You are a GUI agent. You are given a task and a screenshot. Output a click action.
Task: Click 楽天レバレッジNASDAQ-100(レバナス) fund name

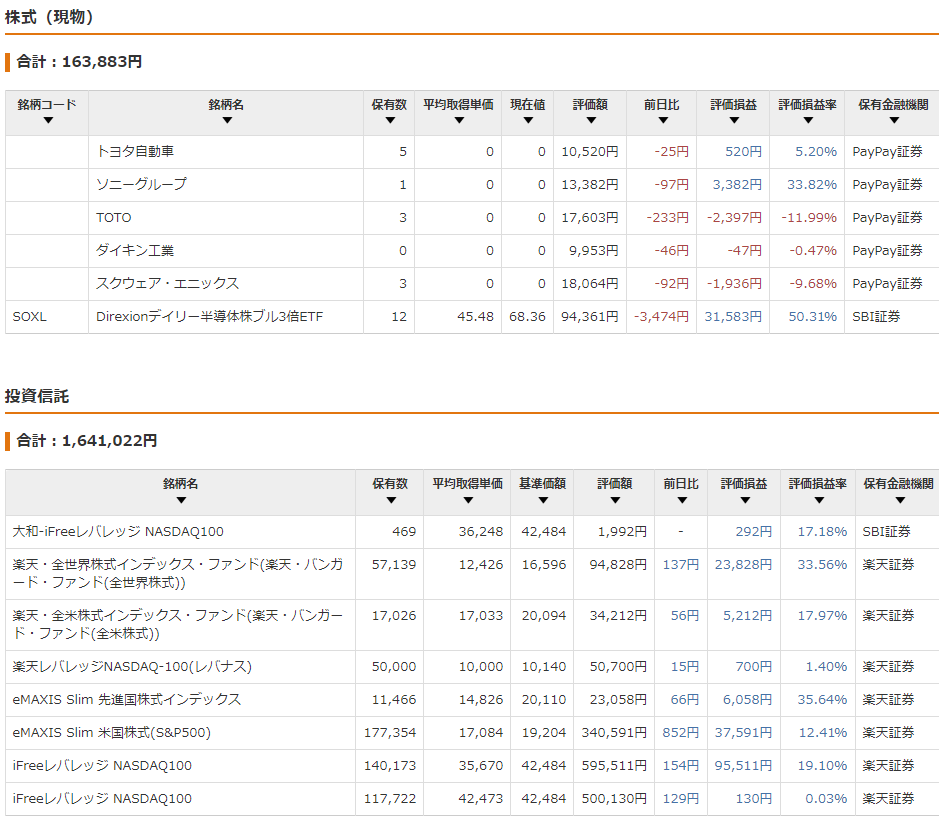click(x=132, y=666)
